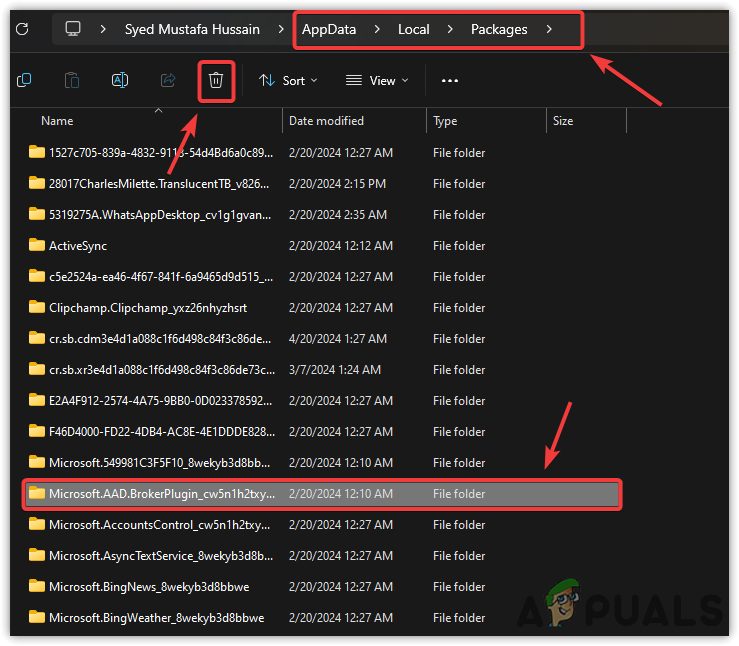Click the Microsoft.549981C3F5F10 folder icon
The height and width of the screenshot is (646, 739).
click(37, 462)
